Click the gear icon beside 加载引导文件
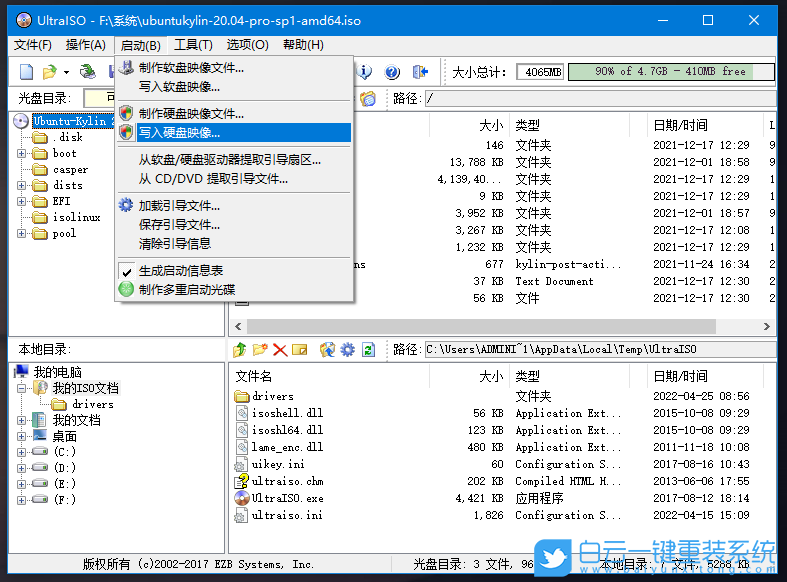Screen dimensions: 787x582 point(126,205)
